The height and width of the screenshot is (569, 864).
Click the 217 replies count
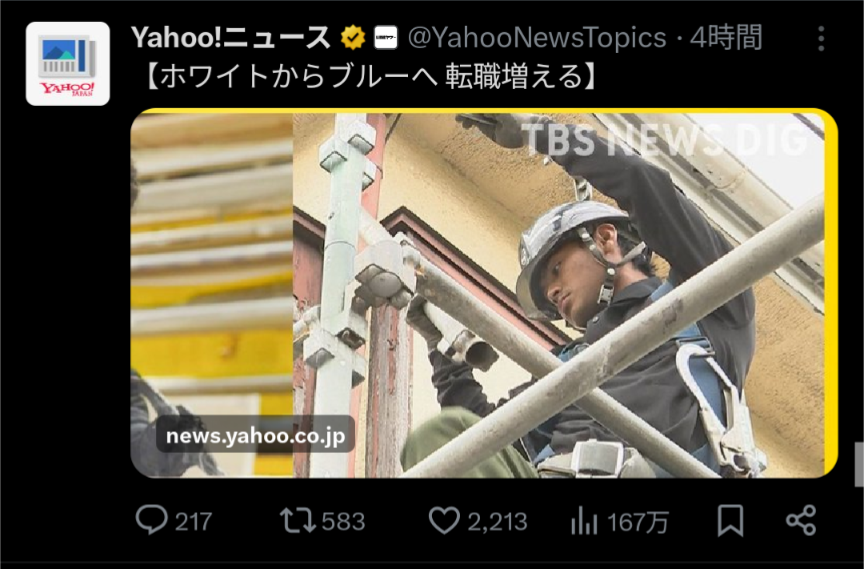click(193, 522)
